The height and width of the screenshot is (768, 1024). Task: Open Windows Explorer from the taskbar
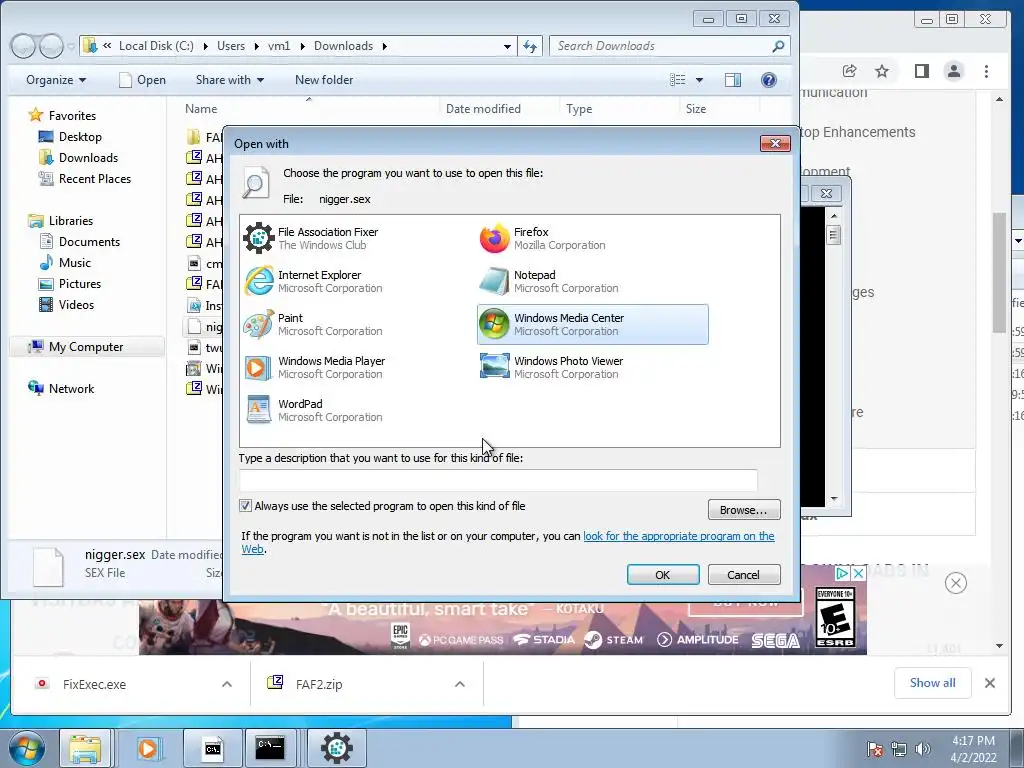pos(85,748)
